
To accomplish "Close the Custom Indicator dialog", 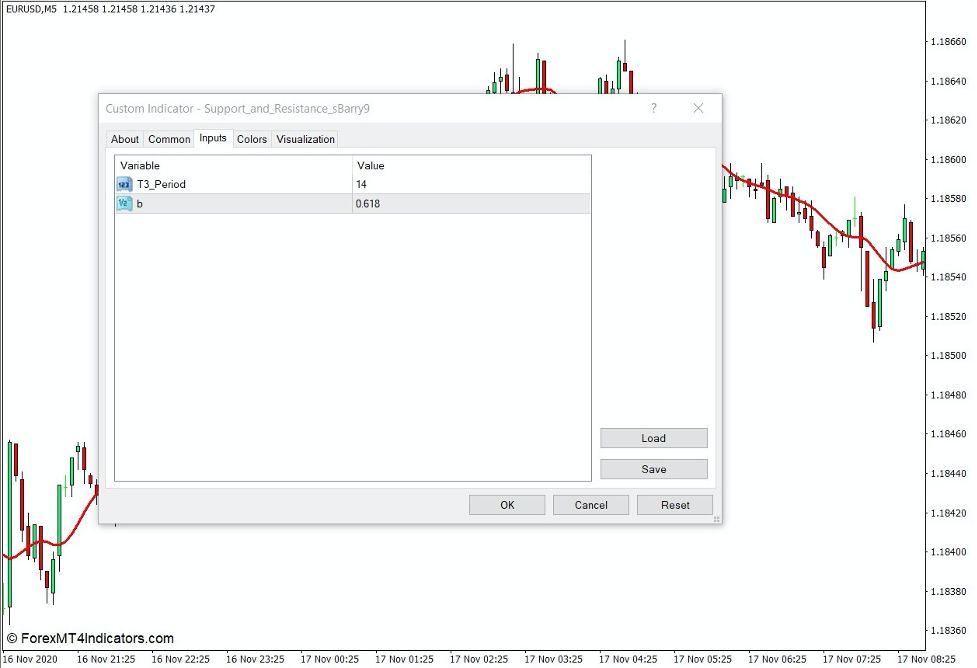I will (x=697, y=109).
